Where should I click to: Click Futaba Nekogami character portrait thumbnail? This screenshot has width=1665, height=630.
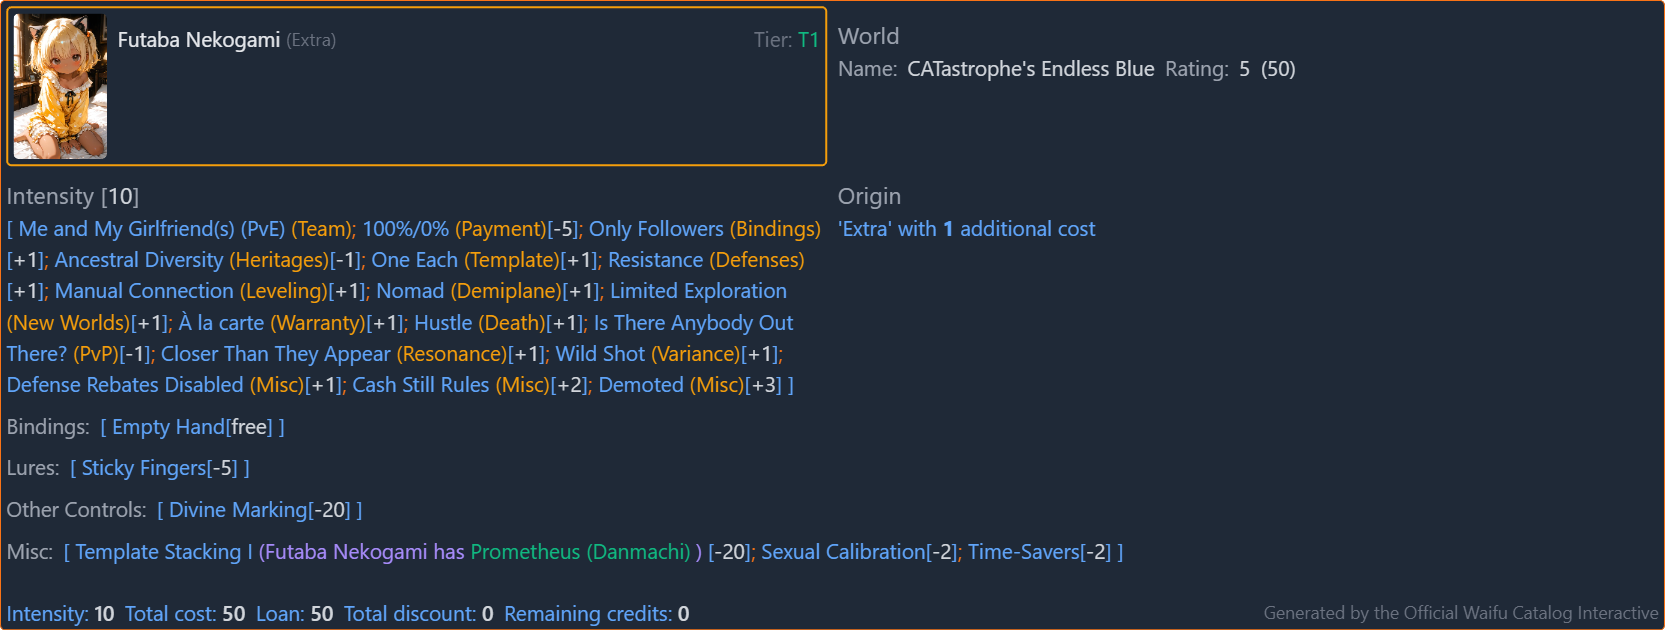pos(60,86)
